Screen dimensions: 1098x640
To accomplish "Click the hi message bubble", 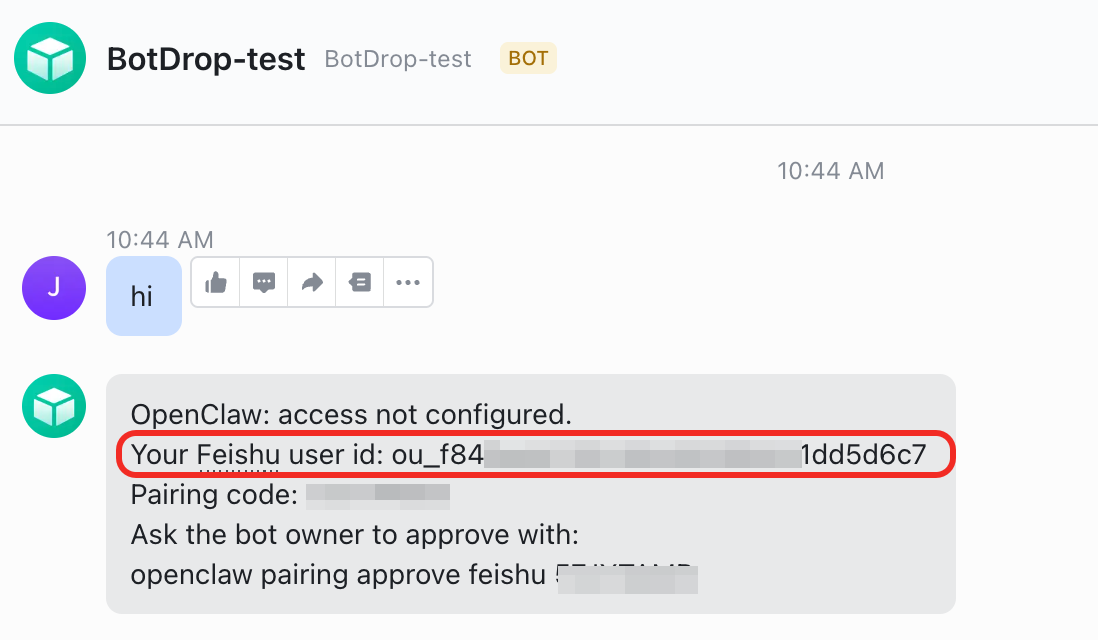I will click(143, 295).
